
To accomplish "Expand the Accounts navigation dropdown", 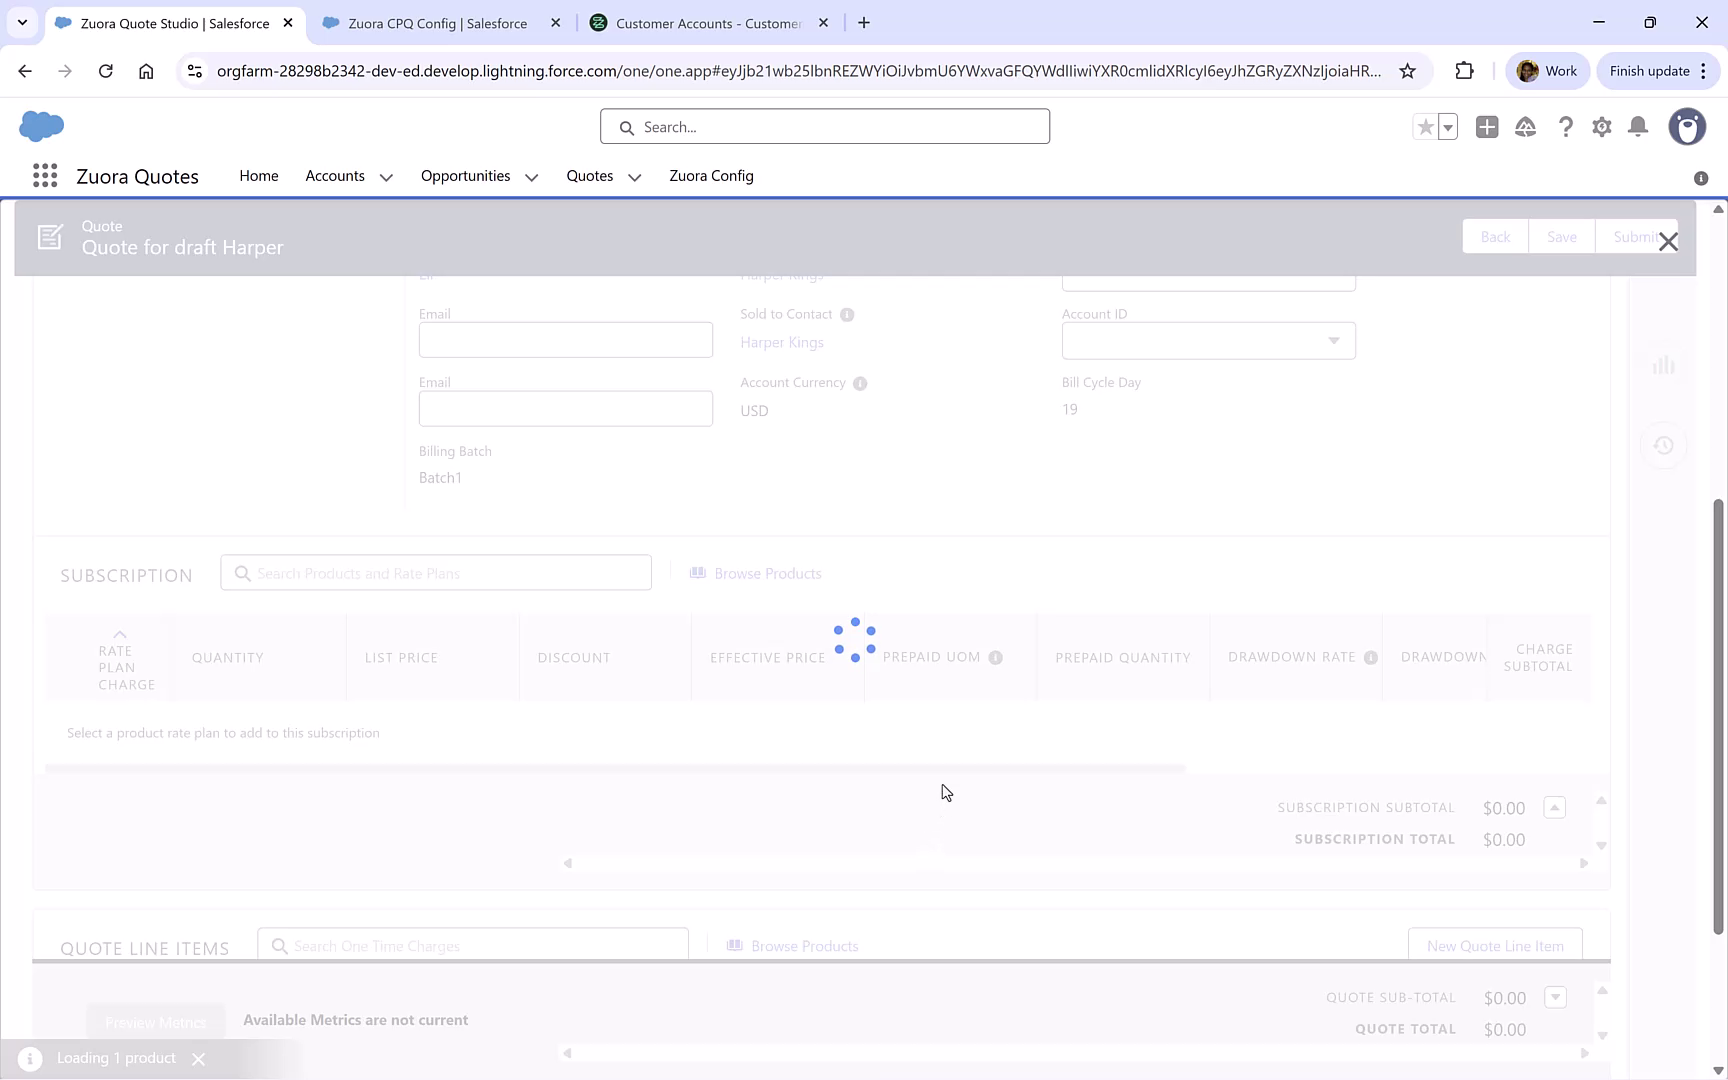I will point(387,176).
